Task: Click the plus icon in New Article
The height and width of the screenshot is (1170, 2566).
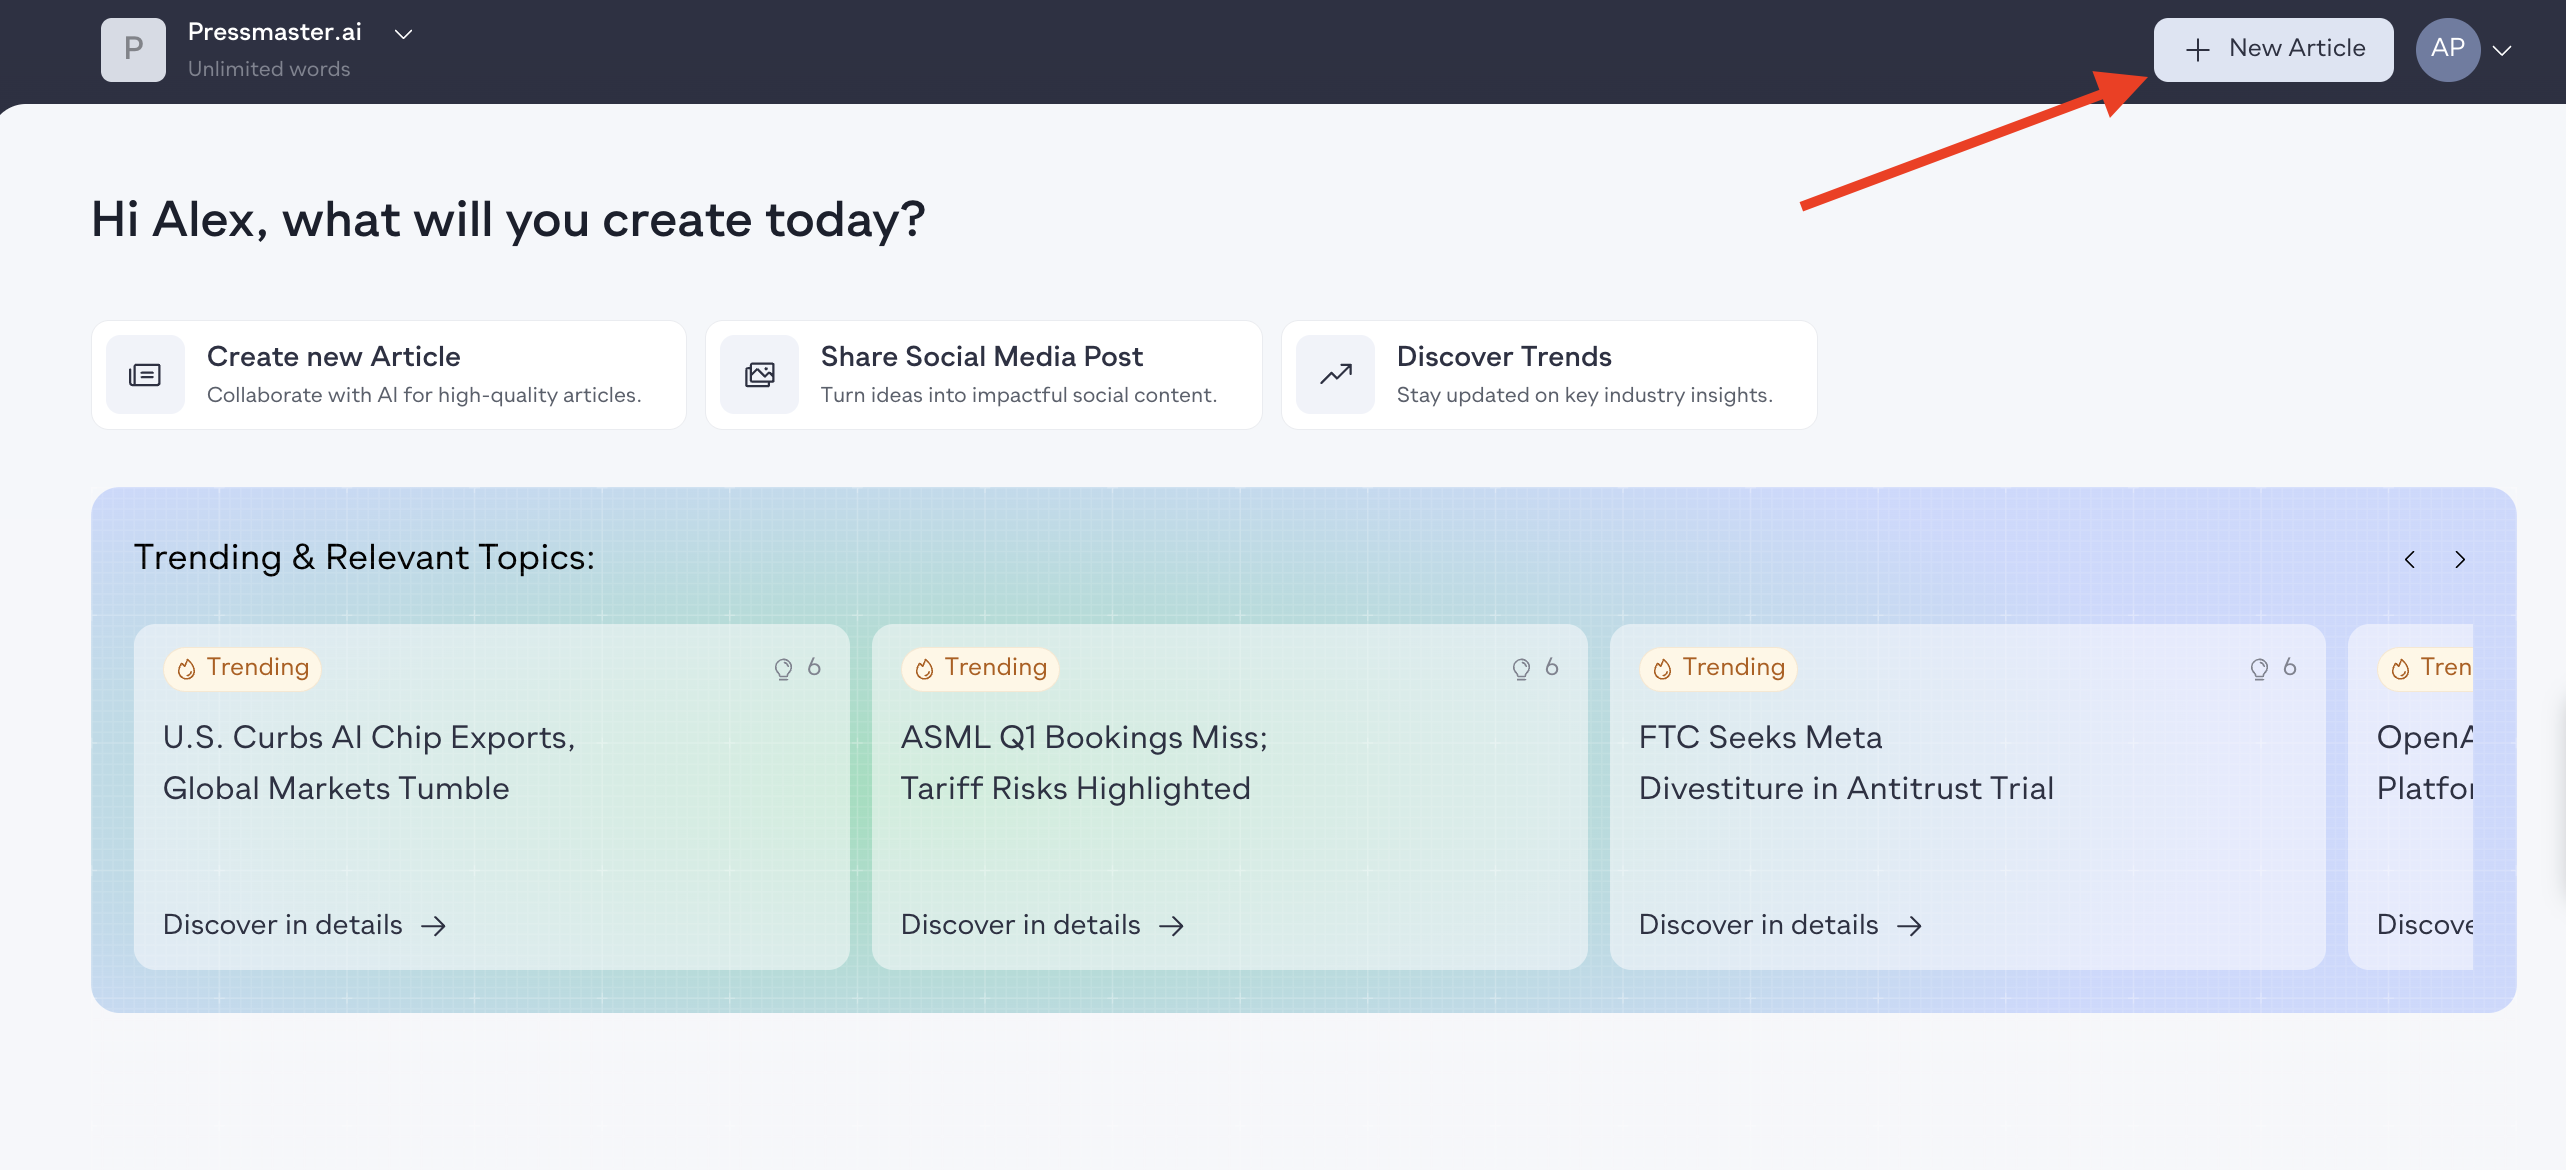Action: click(x=2197, y=50)
